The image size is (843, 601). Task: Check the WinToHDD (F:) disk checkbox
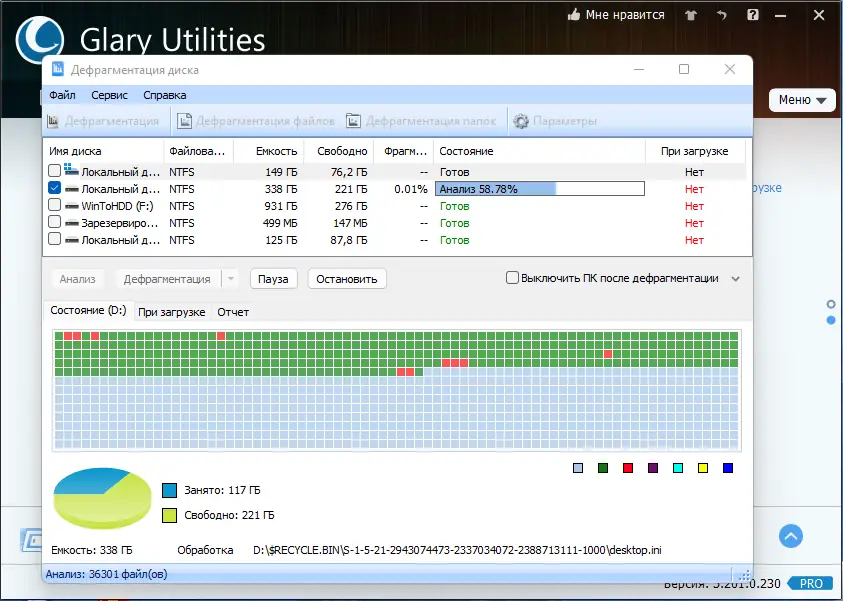click(x=54, y=205)
